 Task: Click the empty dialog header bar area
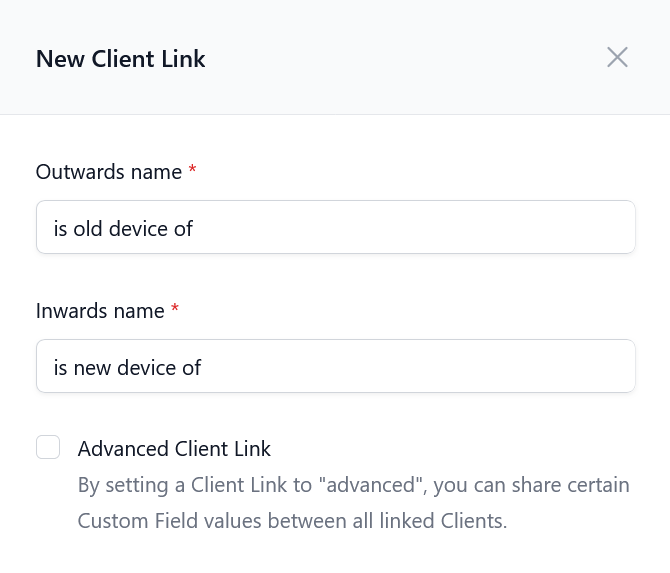(400, 57)
